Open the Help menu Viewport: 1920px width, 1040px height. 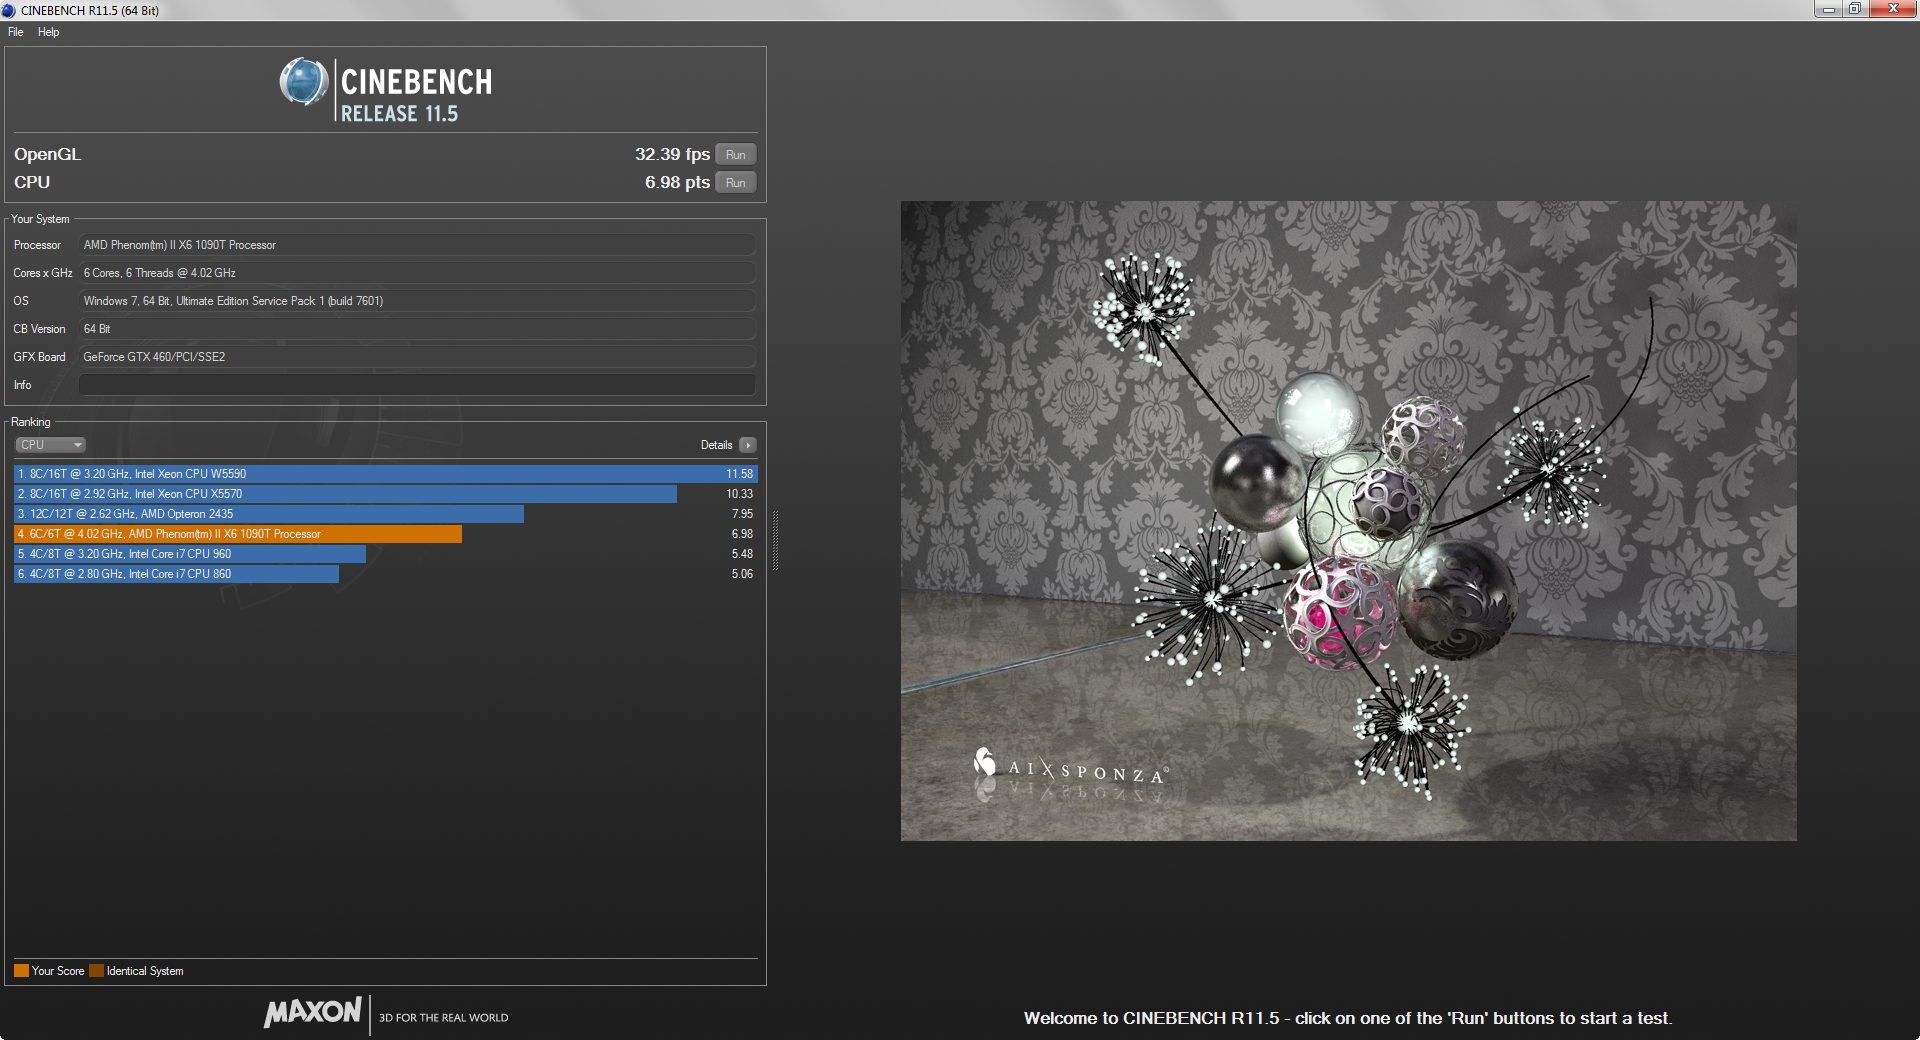[48, 32]
